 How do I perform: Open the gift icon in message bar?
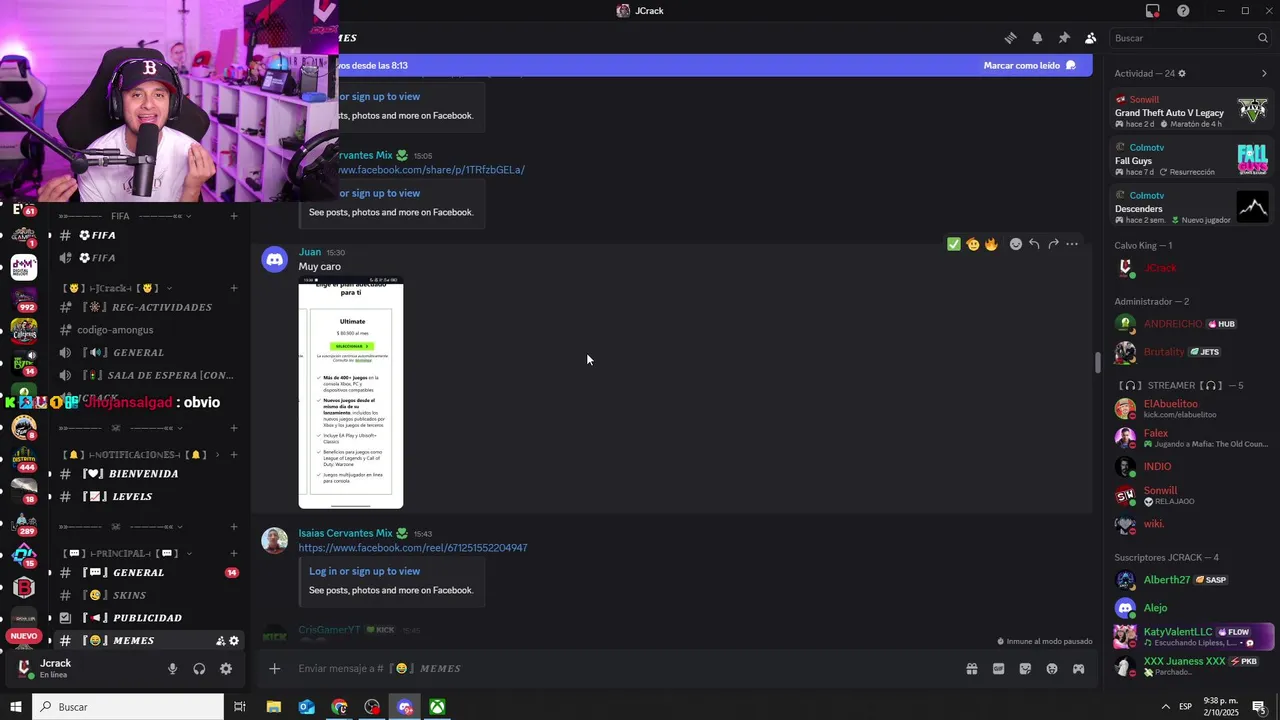(971, 669)
